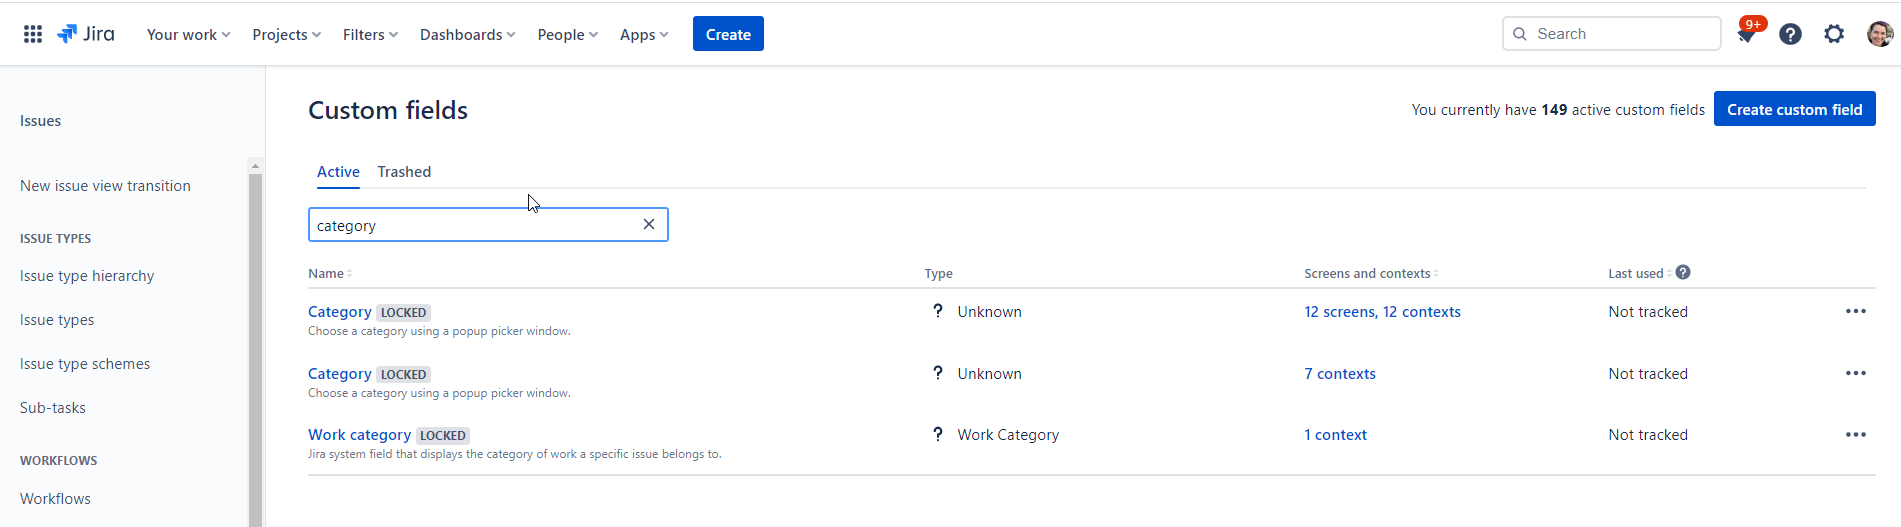
Task: Open Issue type schemes in sidebar
Action: pyautogui.click(x=85, y=364)
